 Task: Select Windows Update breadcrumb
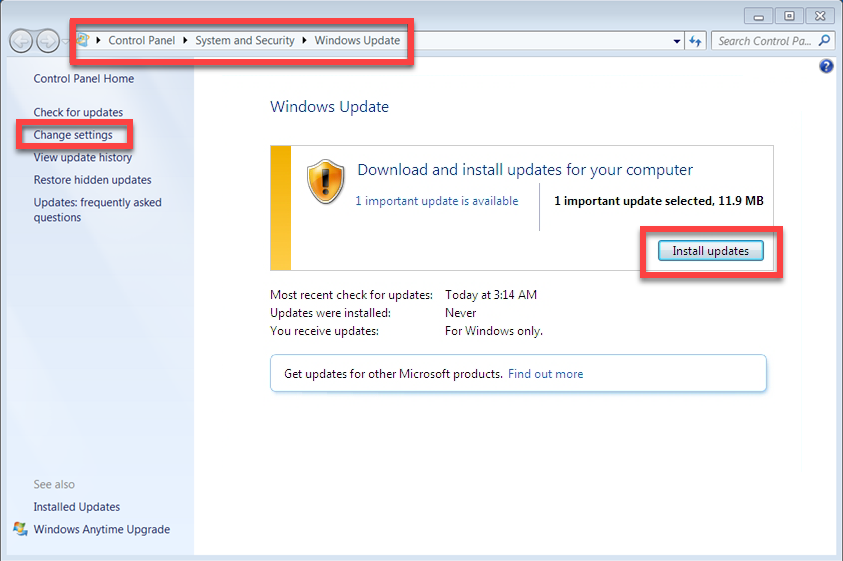pos(357,40)
